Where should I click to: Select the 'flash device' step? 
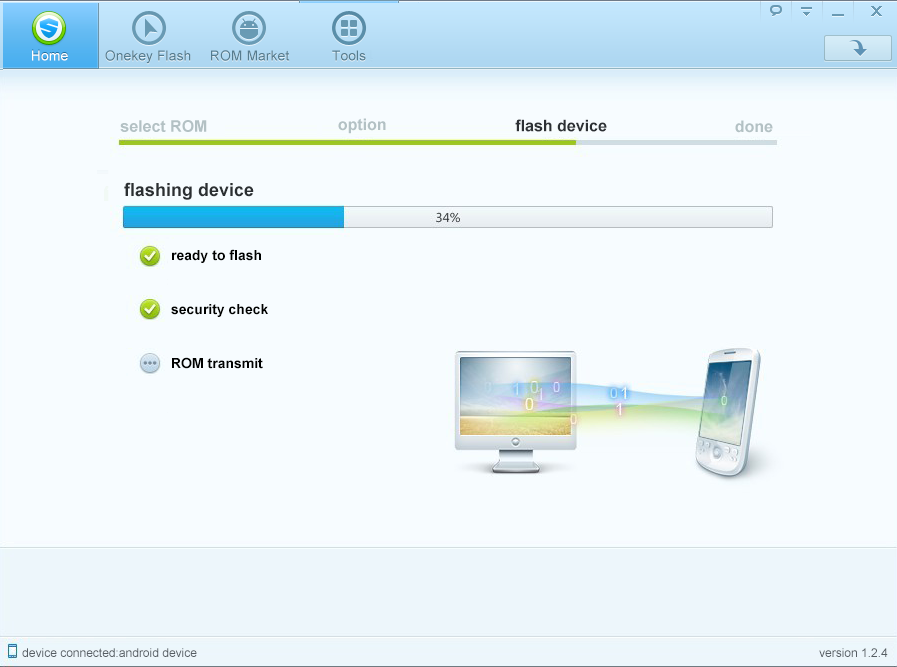point(560,126)
